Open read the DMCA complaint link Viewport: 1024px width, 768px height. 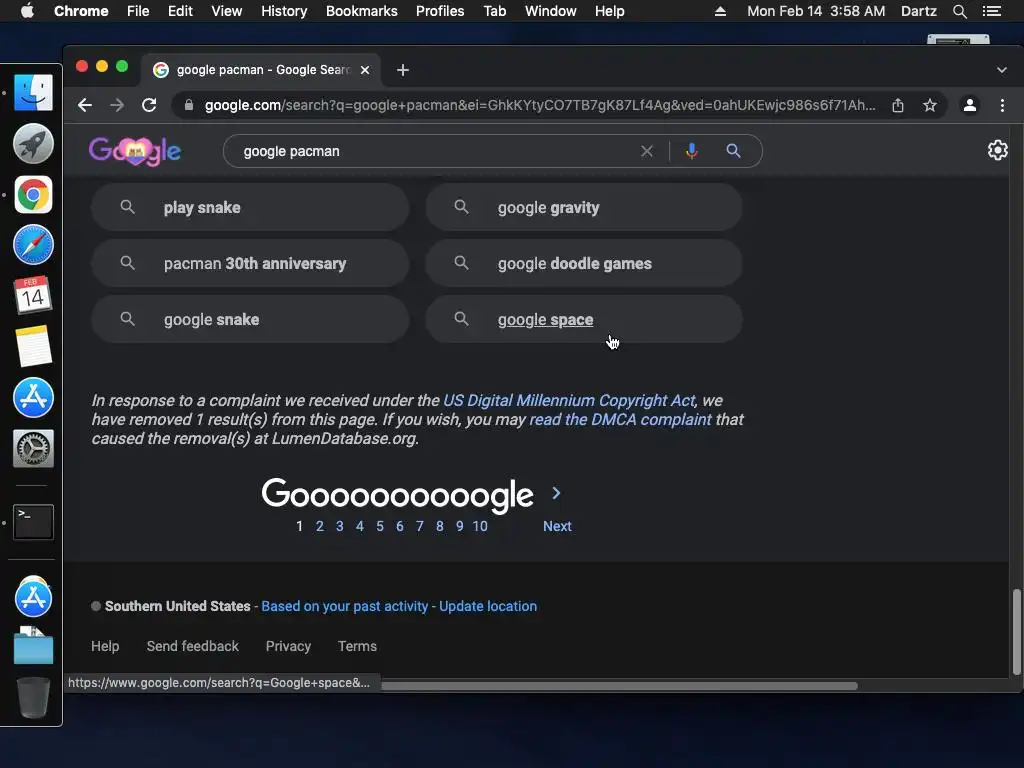tap(620, 419)
